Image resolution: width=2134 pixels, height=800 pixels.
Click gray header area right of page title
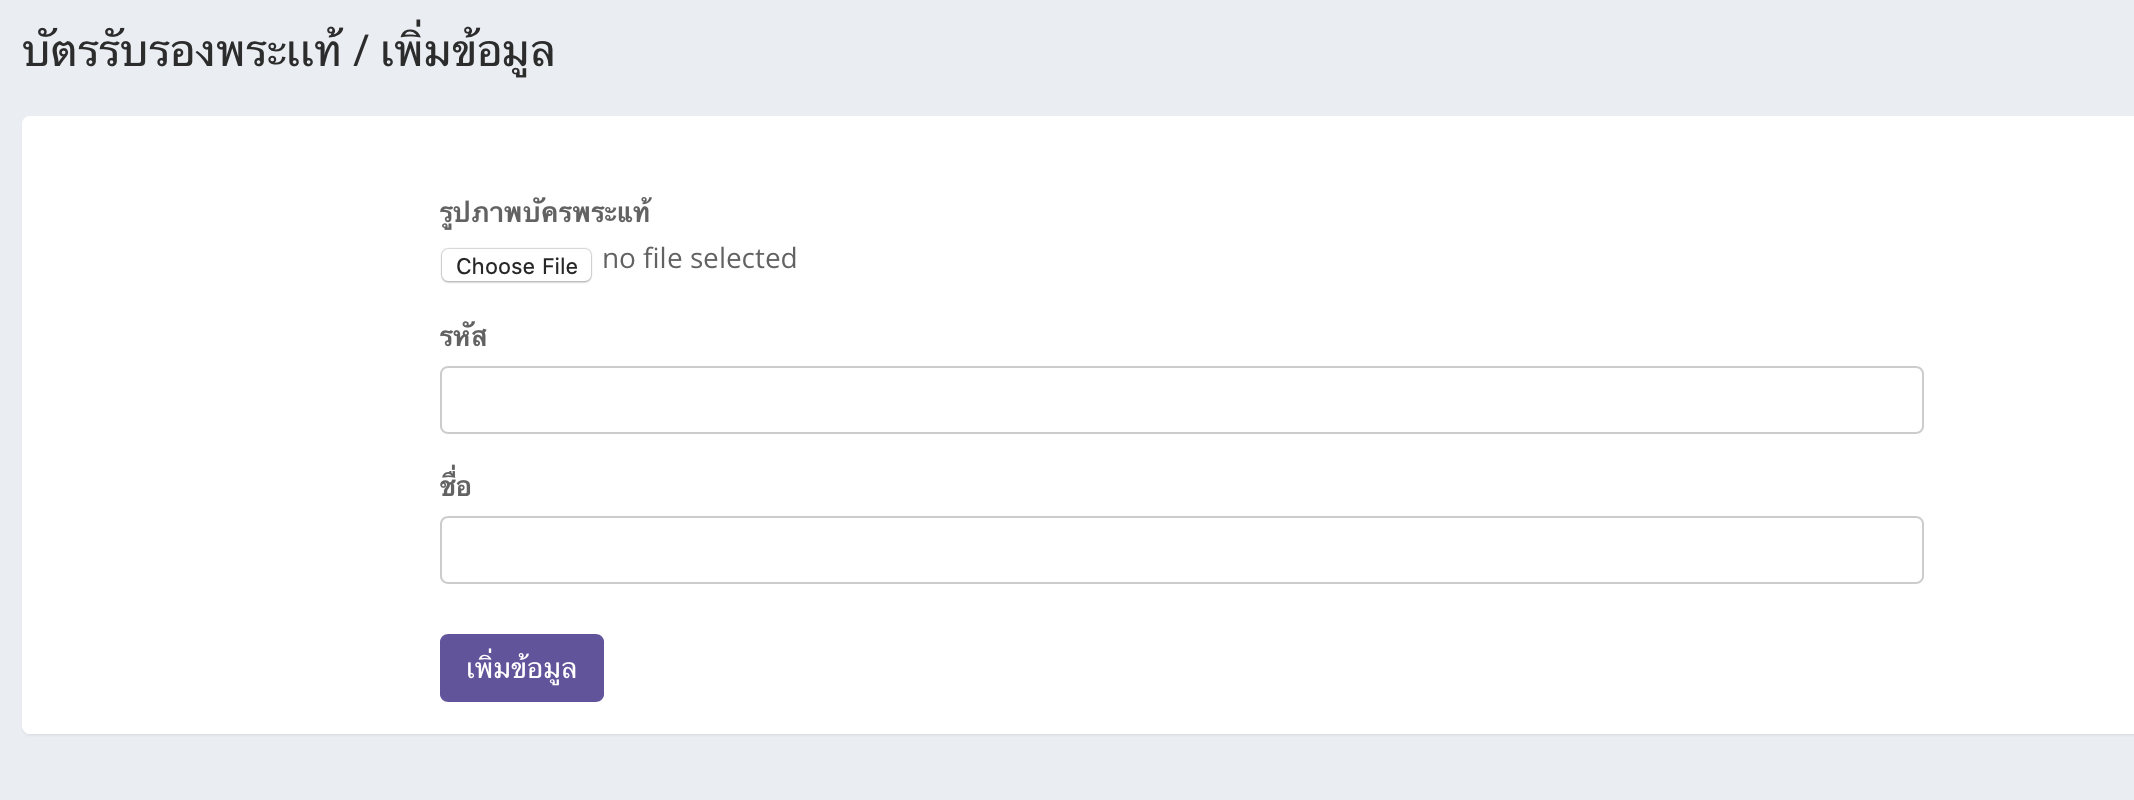click(x=1300, y=55)
